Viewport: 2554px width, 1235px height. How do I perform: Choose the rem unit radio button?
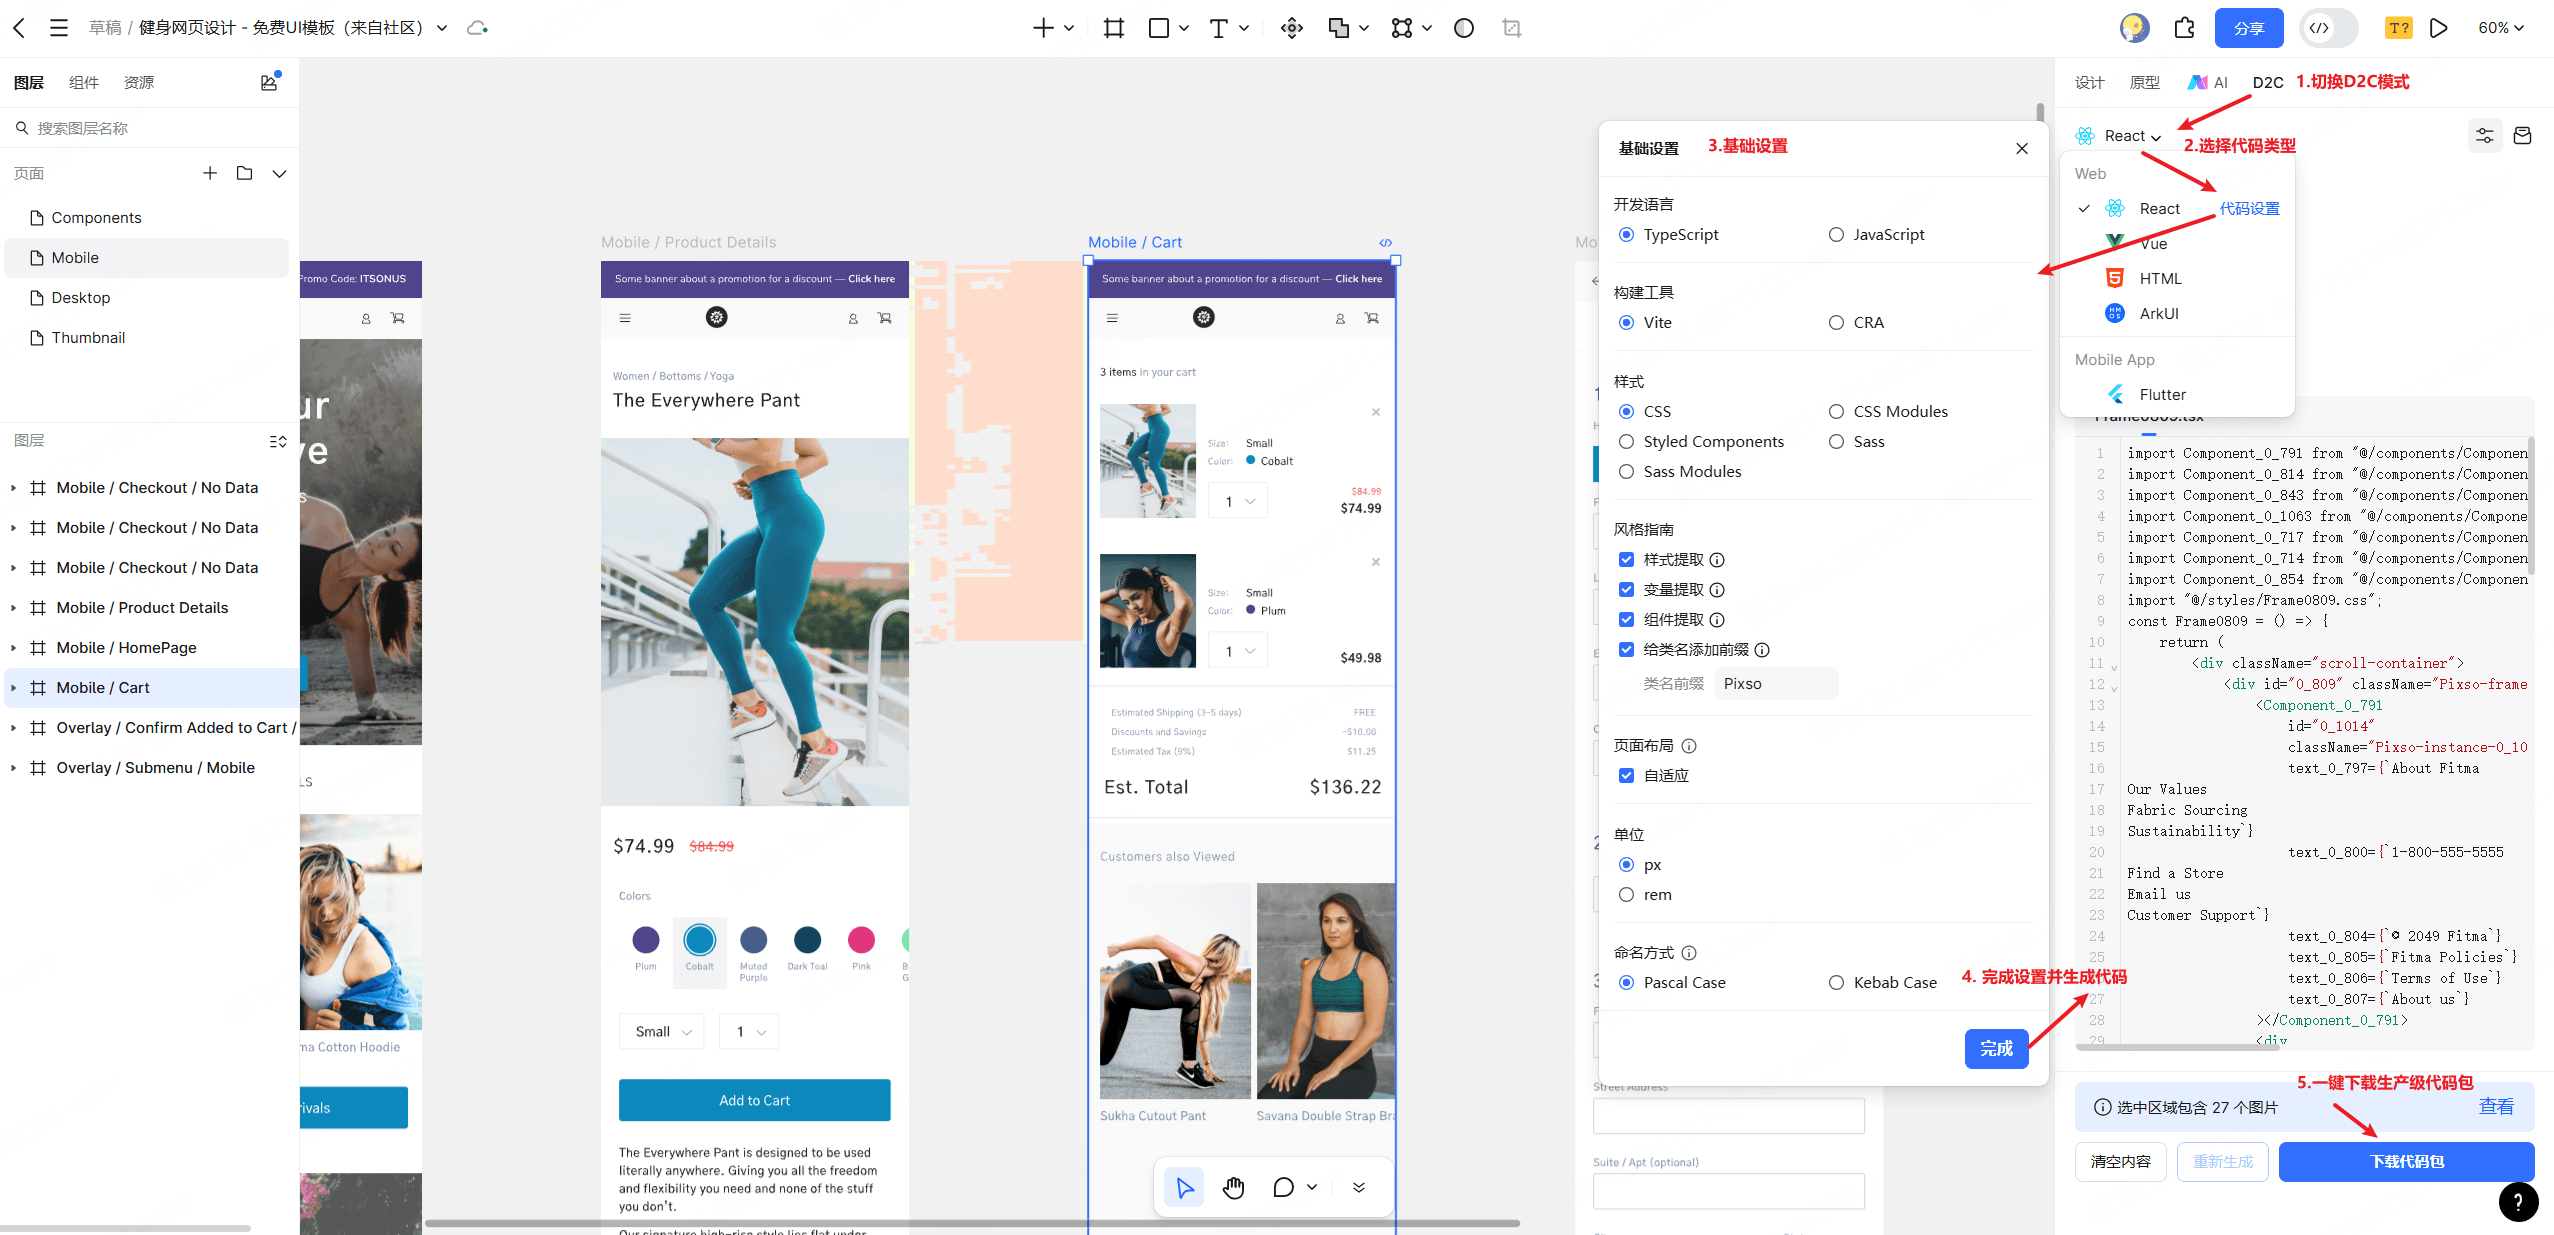click(1627, 895)
